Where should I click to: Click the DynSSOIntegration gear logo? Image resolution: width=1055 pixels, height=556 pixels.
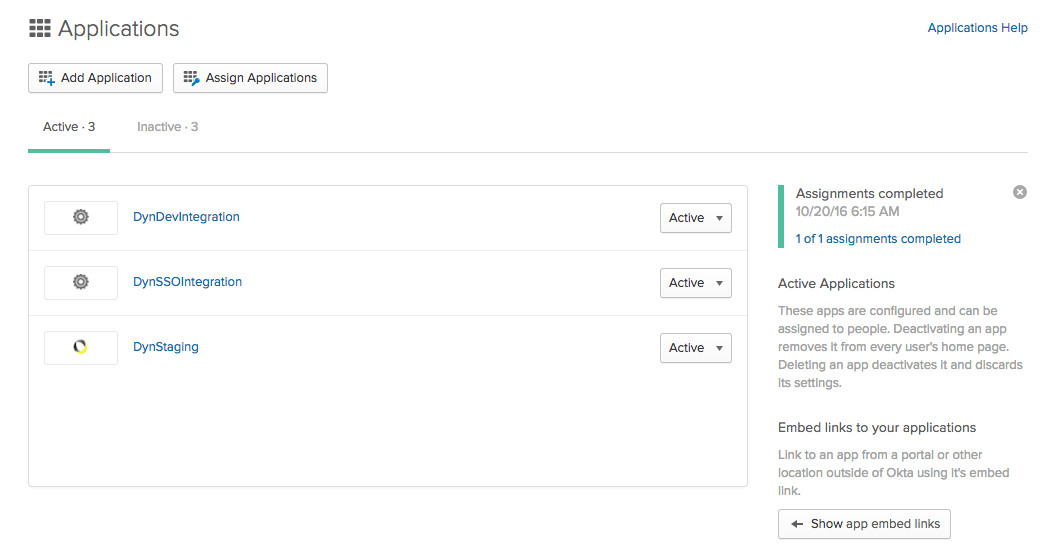[81, 282]
